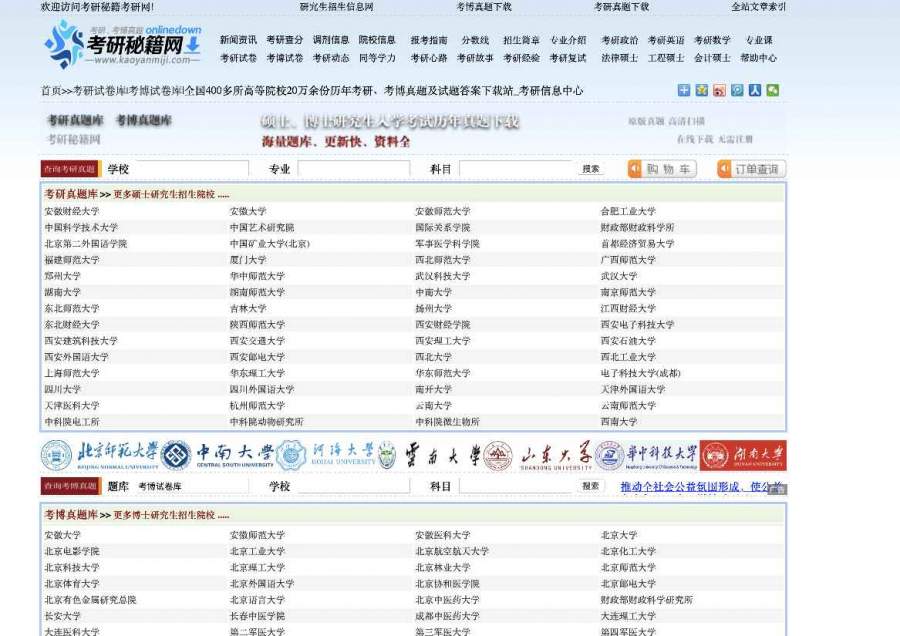Open the 厦门大学 link
Viewport: 900px width, 636px height.
(x=248, y=260)
